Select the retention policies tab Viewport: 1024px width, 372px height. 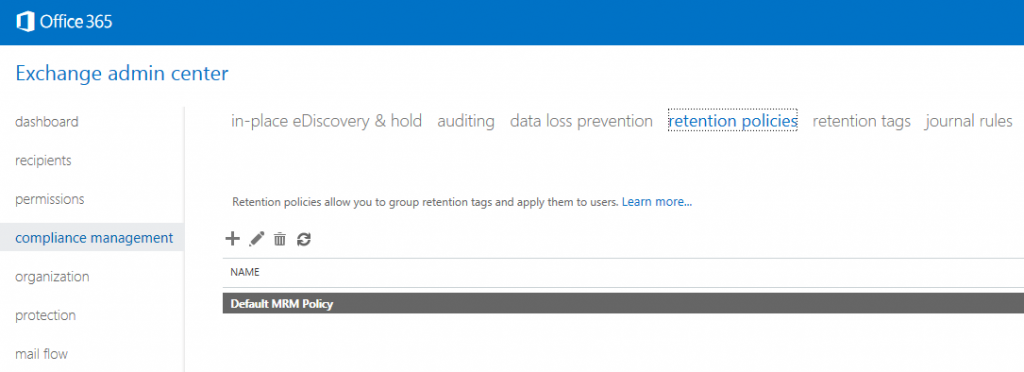(x=733, y=121)
